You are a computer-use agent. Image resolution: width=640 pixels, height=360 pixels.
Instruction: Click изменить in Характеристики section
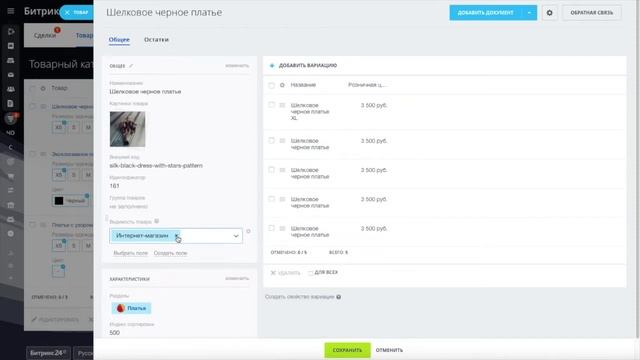click(237, 278)
